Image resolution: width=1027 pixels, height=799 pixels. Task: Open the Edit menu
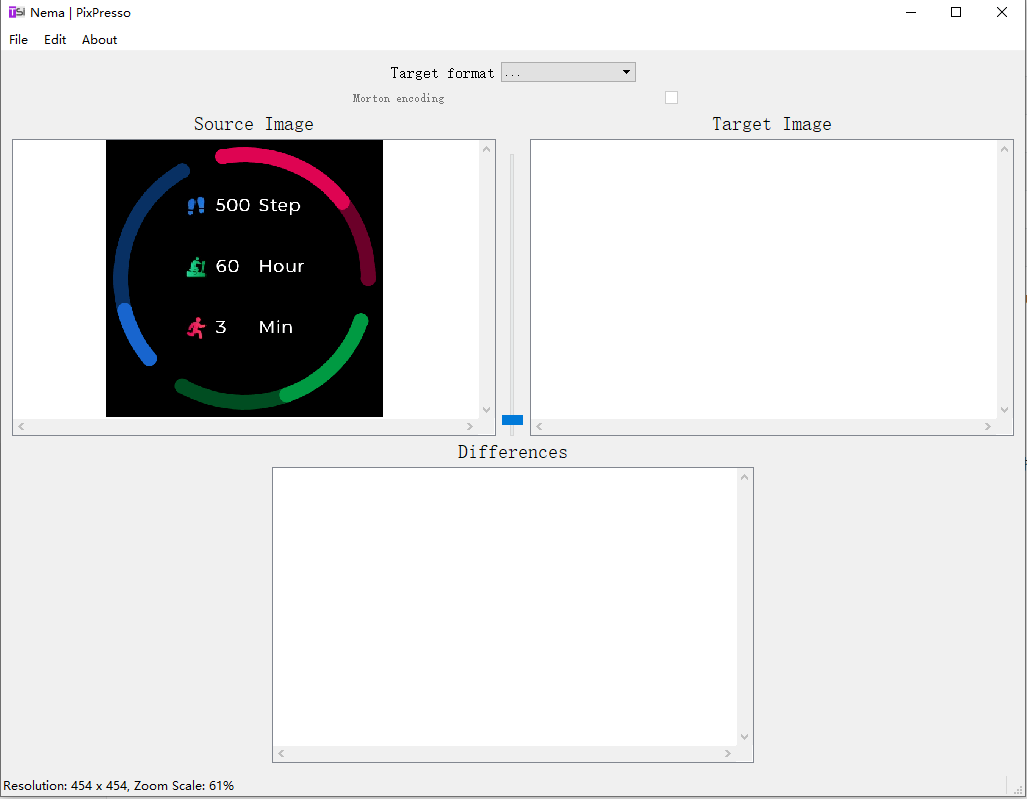click(x=55, y=39)
